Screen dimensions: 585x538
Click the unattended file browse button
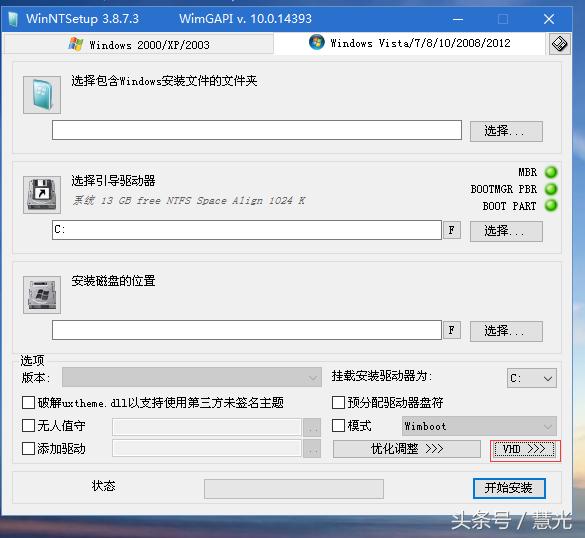coord(312,428)
